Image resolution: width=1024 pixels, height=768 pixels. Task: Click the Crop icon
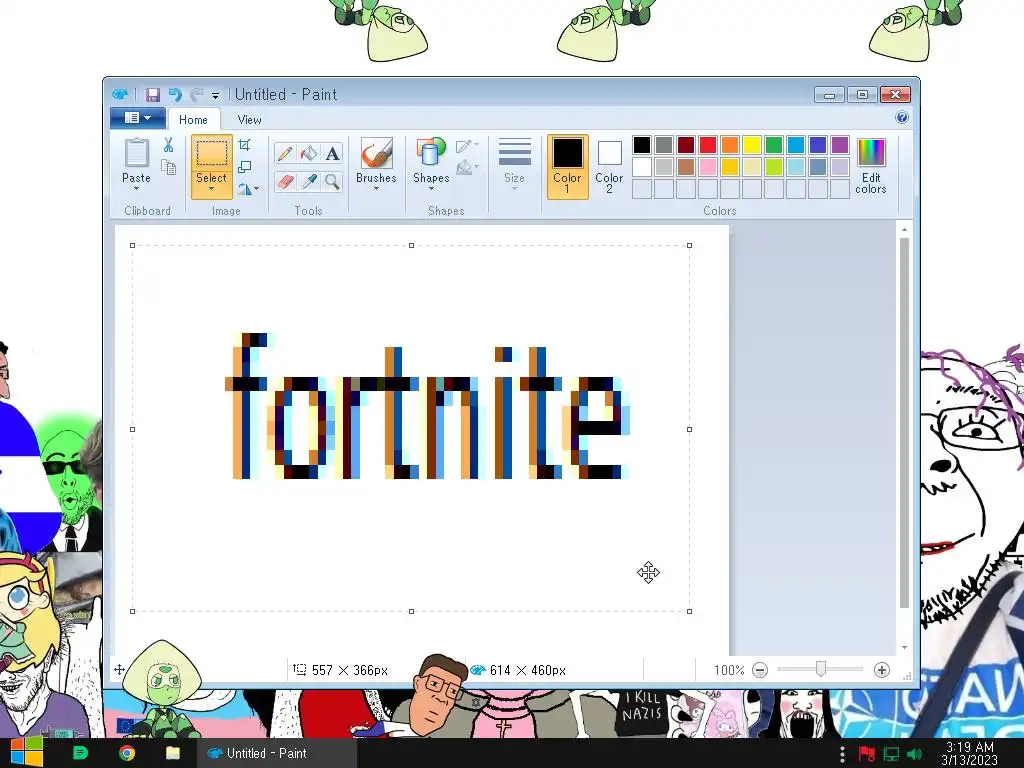[245, 145]
